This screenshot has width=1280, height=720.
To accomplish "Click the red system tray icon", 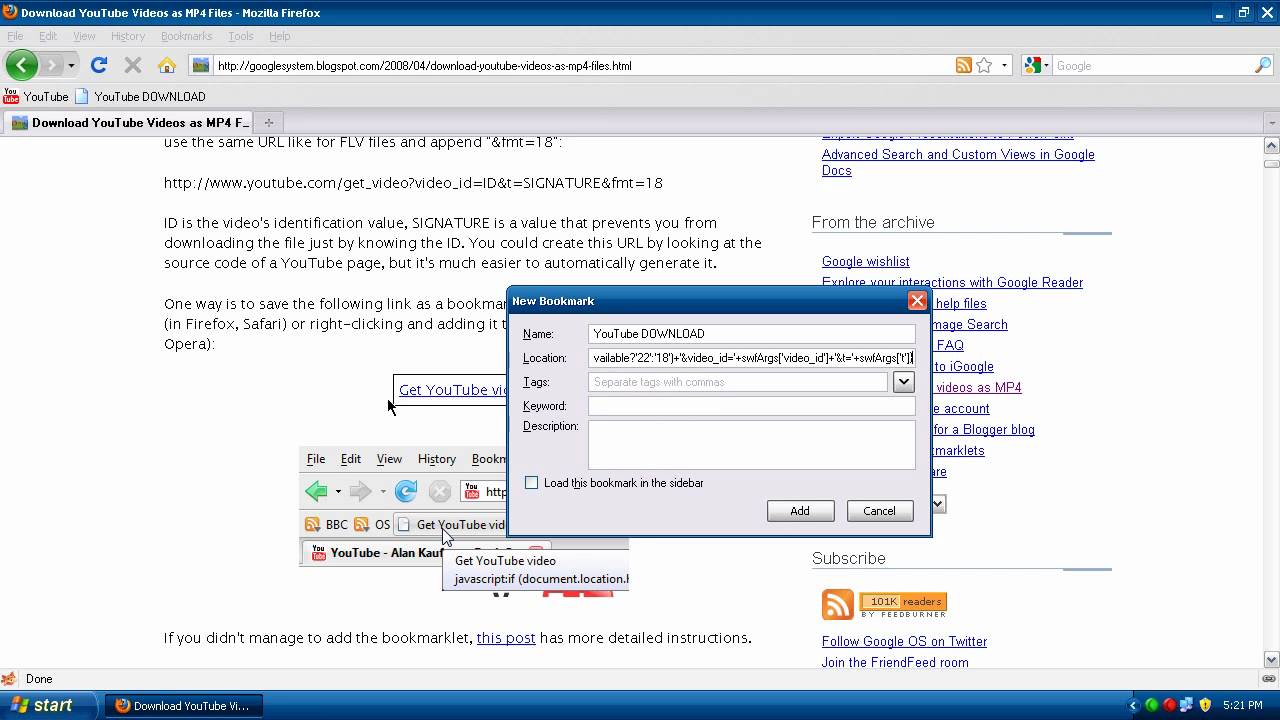I will [x=1169, y=705].
